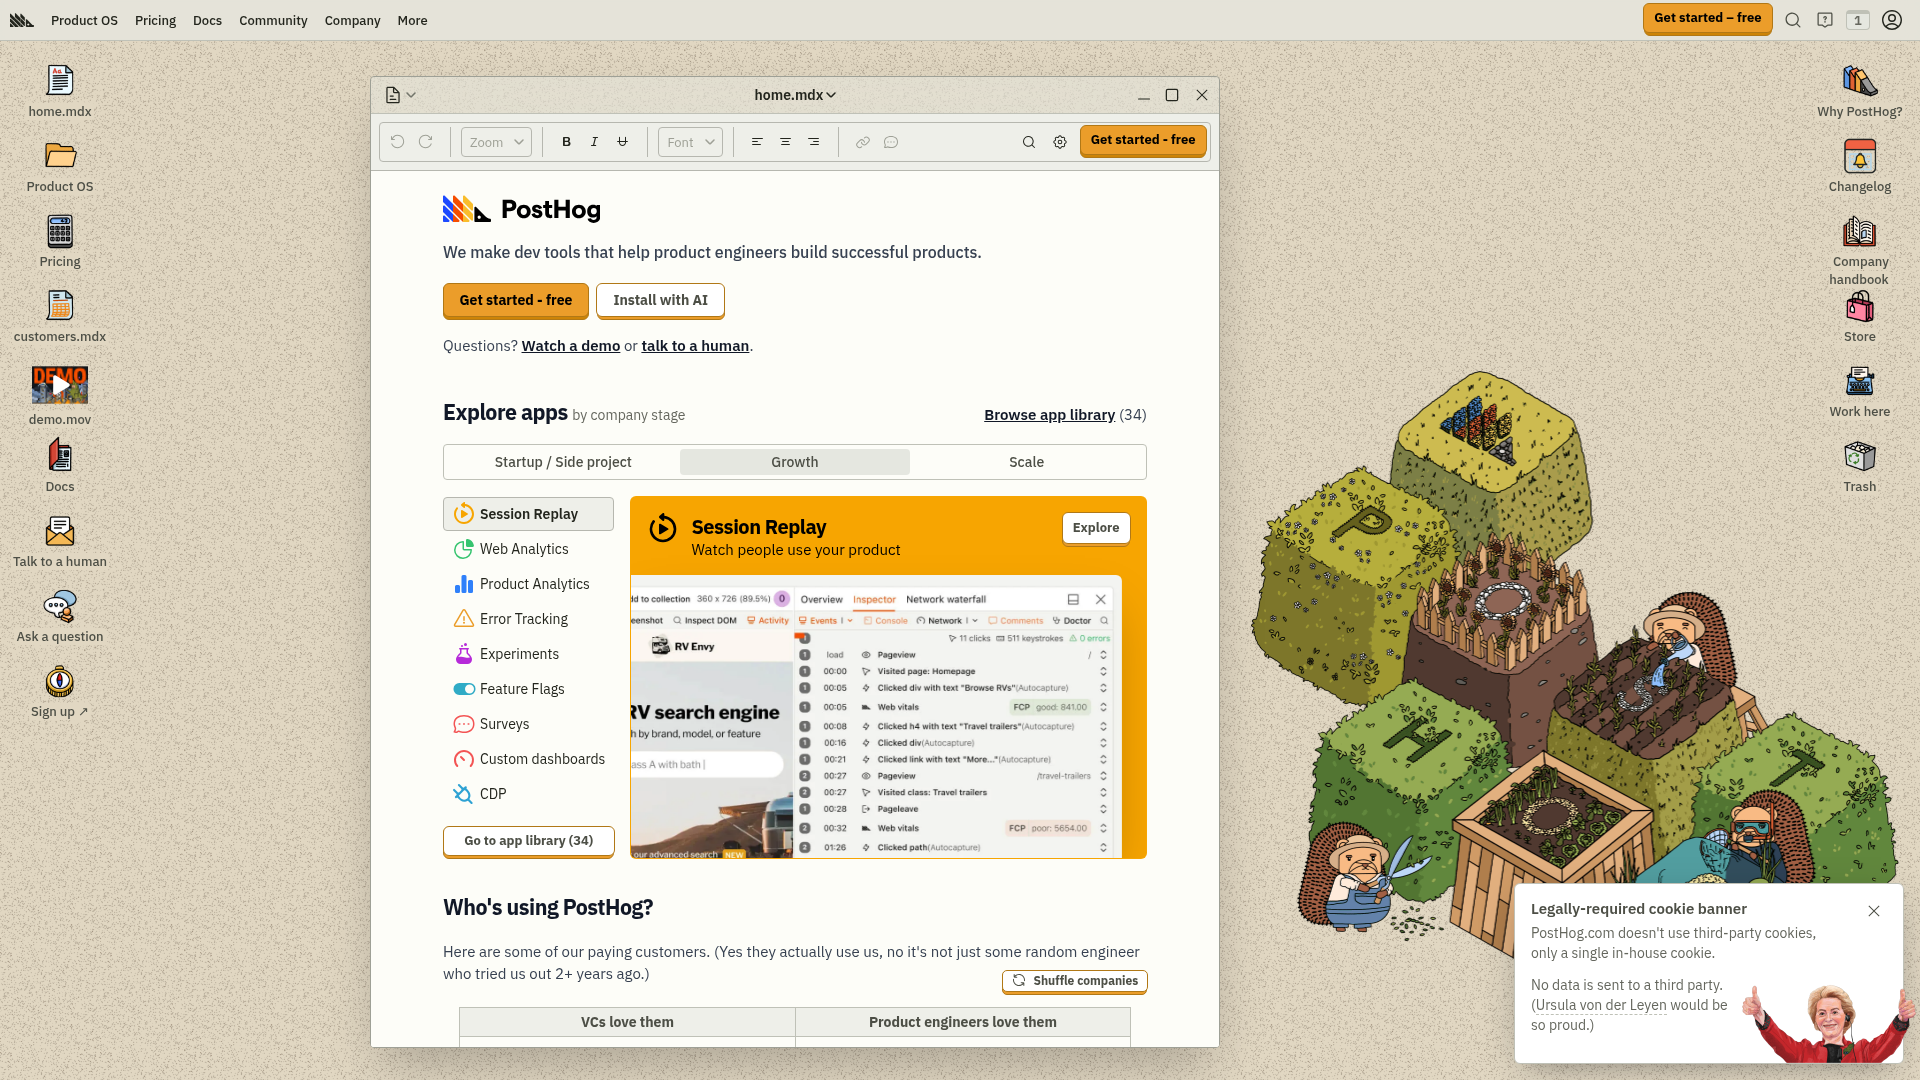Toggle italic formatting
This screenshot has height=1080, width=1920.
(x=594, y=141)
